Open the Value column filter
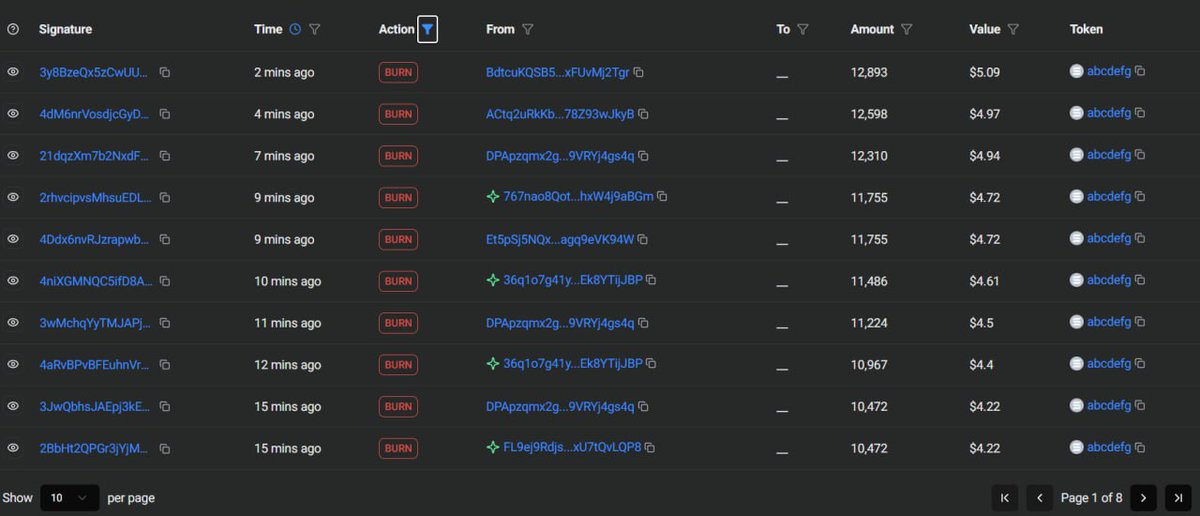1200x516 pixels. (1013, 30)
